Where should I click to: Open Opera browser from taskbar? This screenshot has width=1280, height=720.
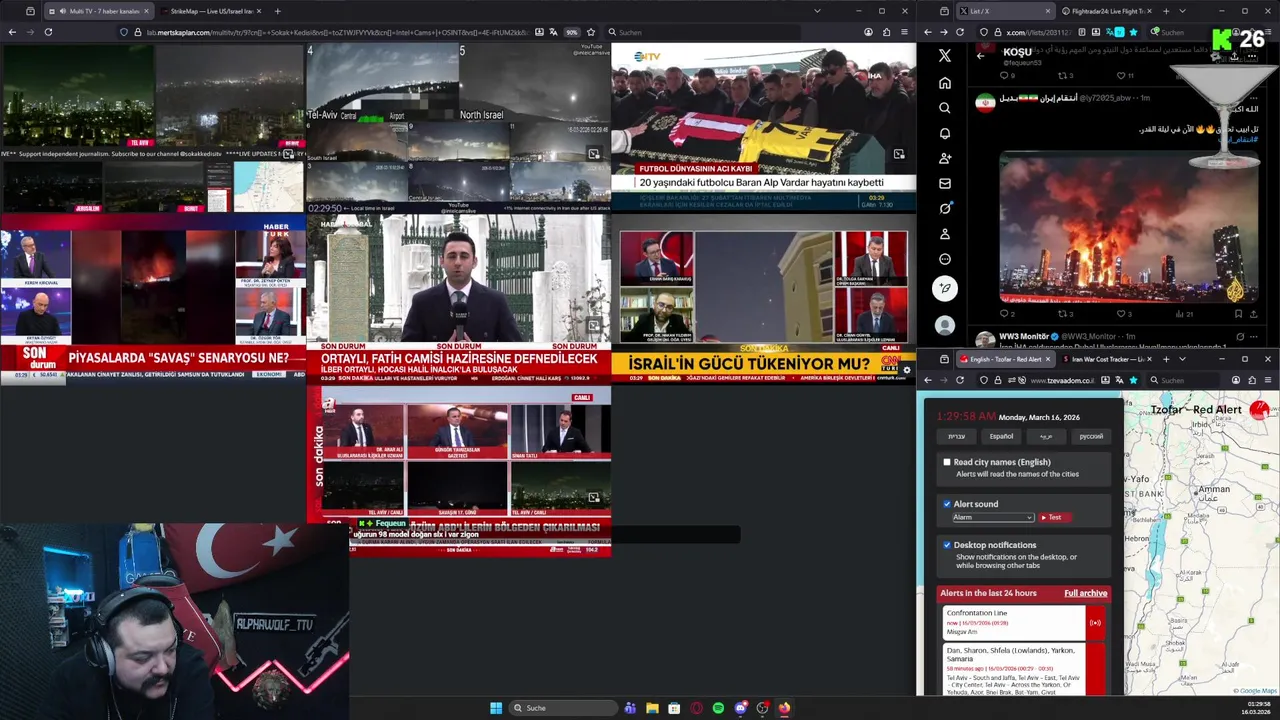pyautogui.click(x=696, y=708)
